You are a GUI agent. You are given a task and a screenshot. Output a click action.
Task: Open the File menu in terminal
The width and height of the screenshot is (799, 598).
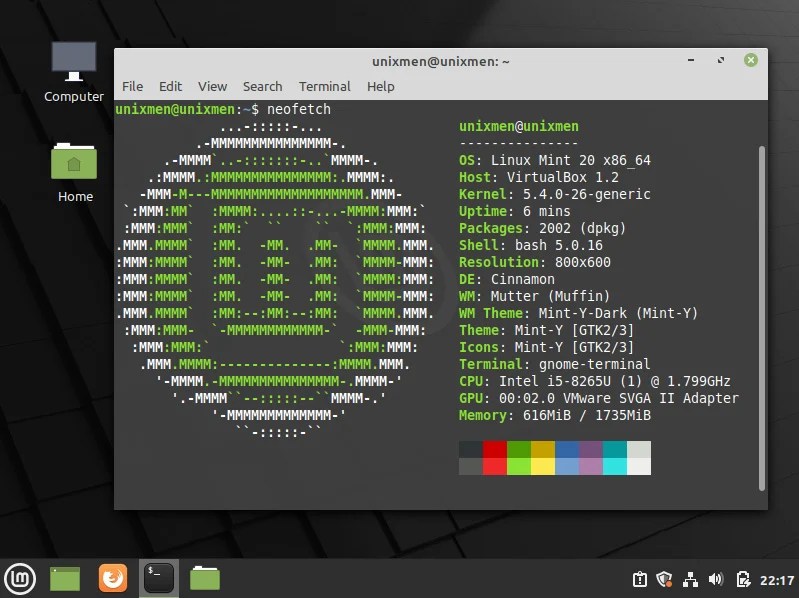[132, 87]
